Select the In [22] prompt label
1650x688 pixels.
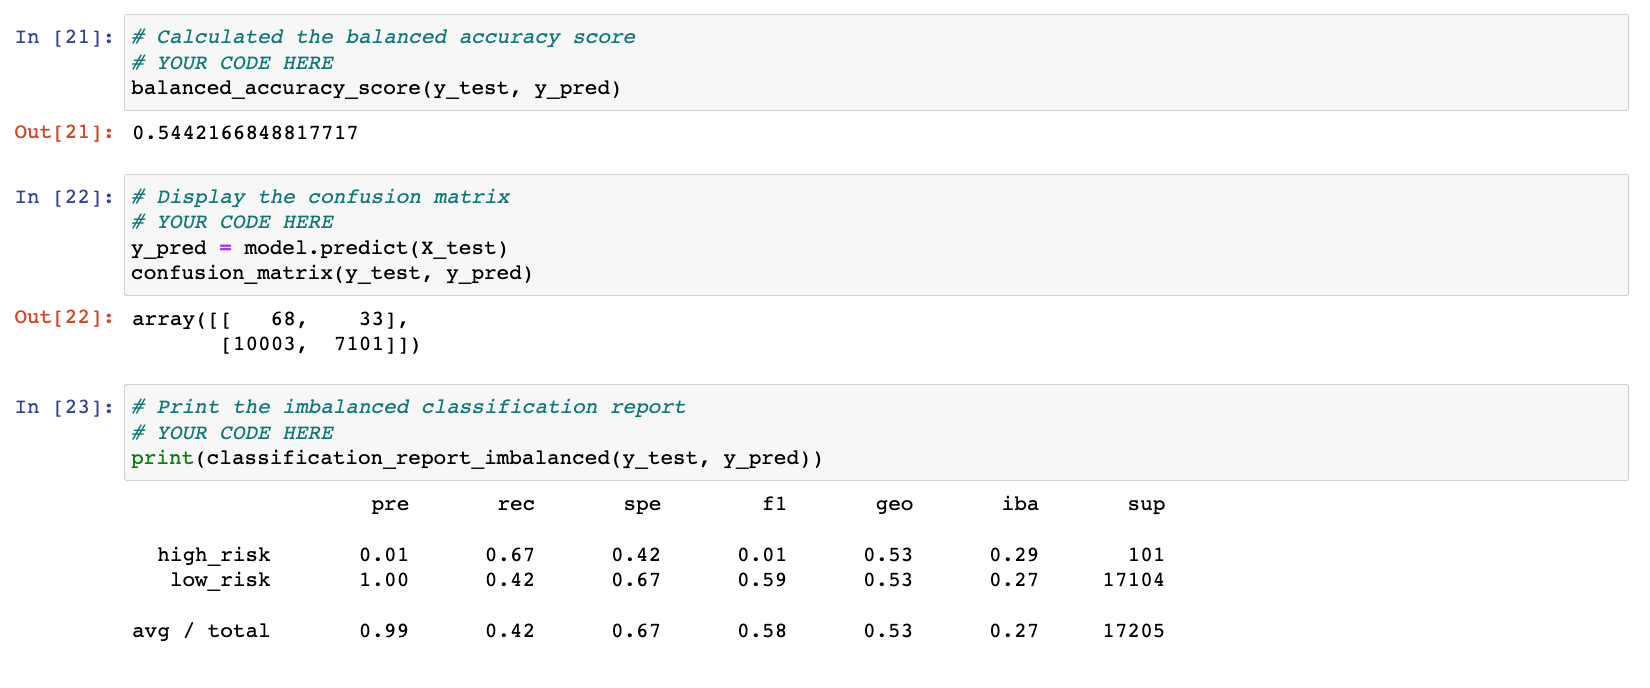click(x=64, y=197)
